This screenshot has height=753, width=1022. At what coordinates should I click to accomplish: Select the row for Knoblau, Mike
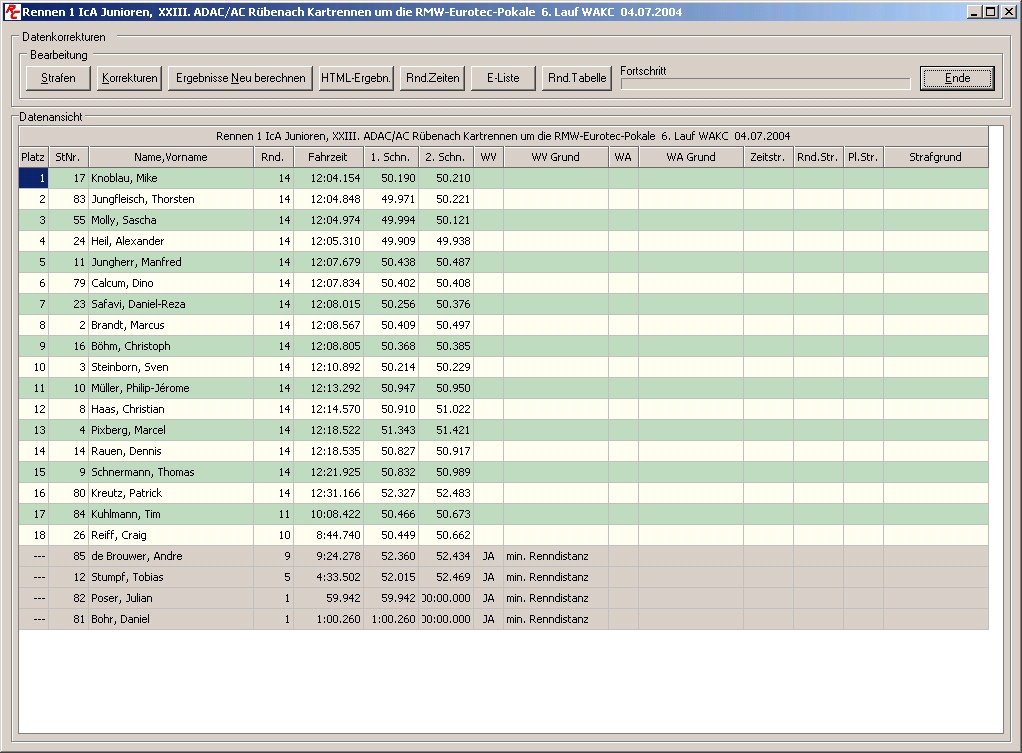pyautogui.click(x=170, y=178)
